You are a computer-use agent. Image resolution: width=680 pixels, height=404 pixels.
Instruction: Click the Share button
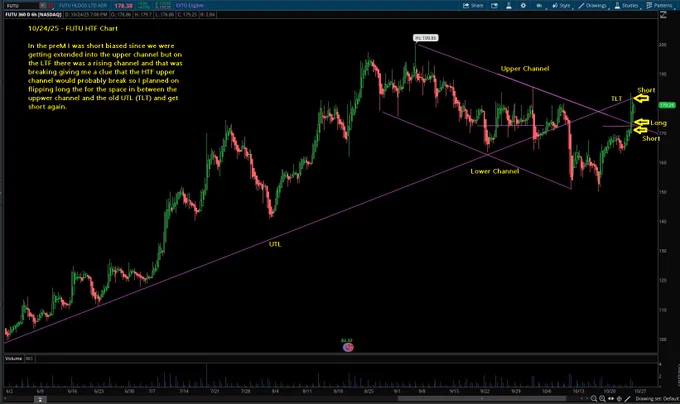pyautogui.click(x=473, y=6)
